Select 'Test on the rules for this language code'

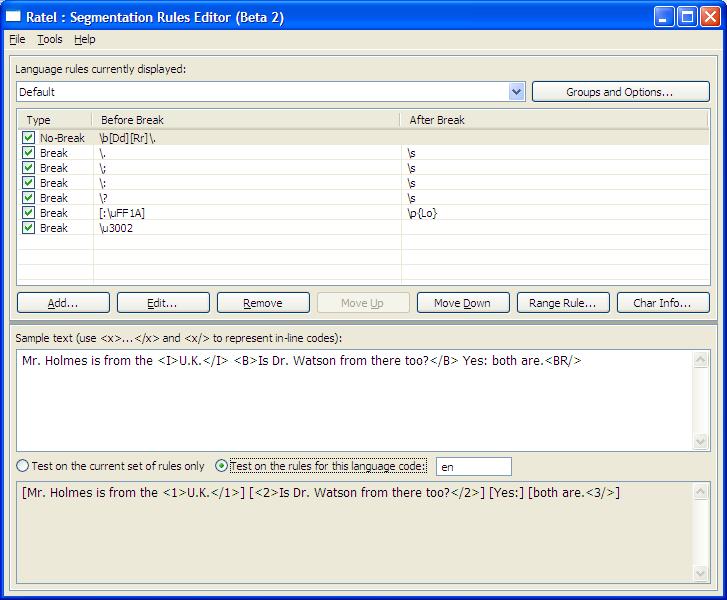click(x=222, y=466)
